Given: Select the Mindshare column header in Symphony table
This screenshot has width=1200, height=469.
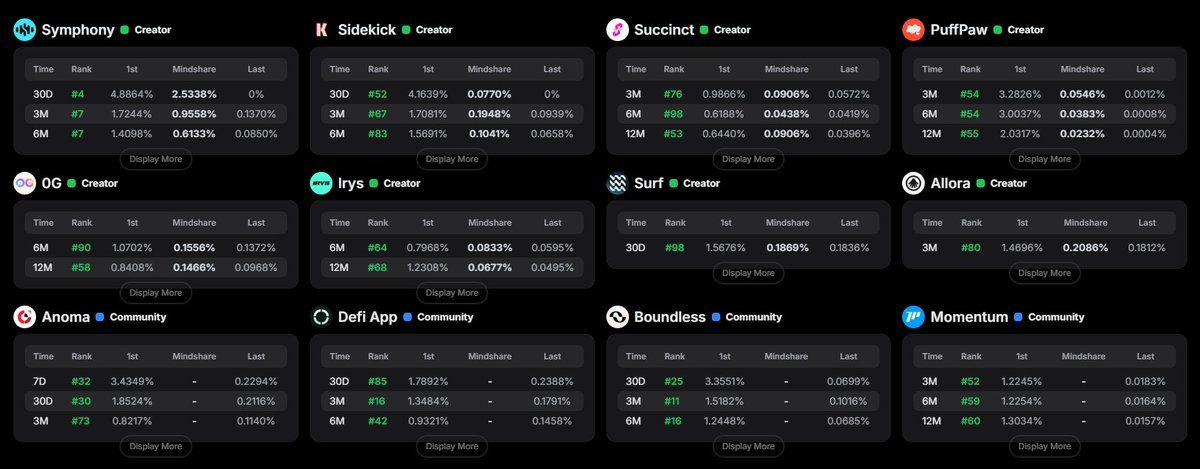Looking at the screenshot, I should pos(194,69).
